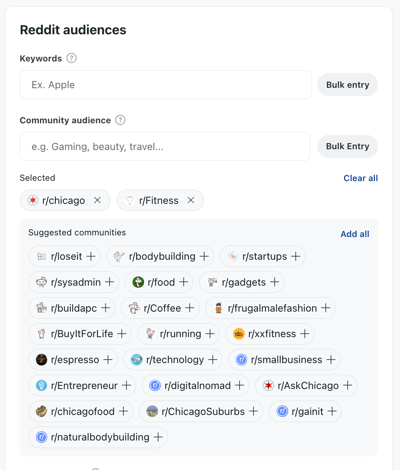This screenshot has width=400, height=470.
Task: Open the Keywords help question-mark icon
Action: (71, 58)
